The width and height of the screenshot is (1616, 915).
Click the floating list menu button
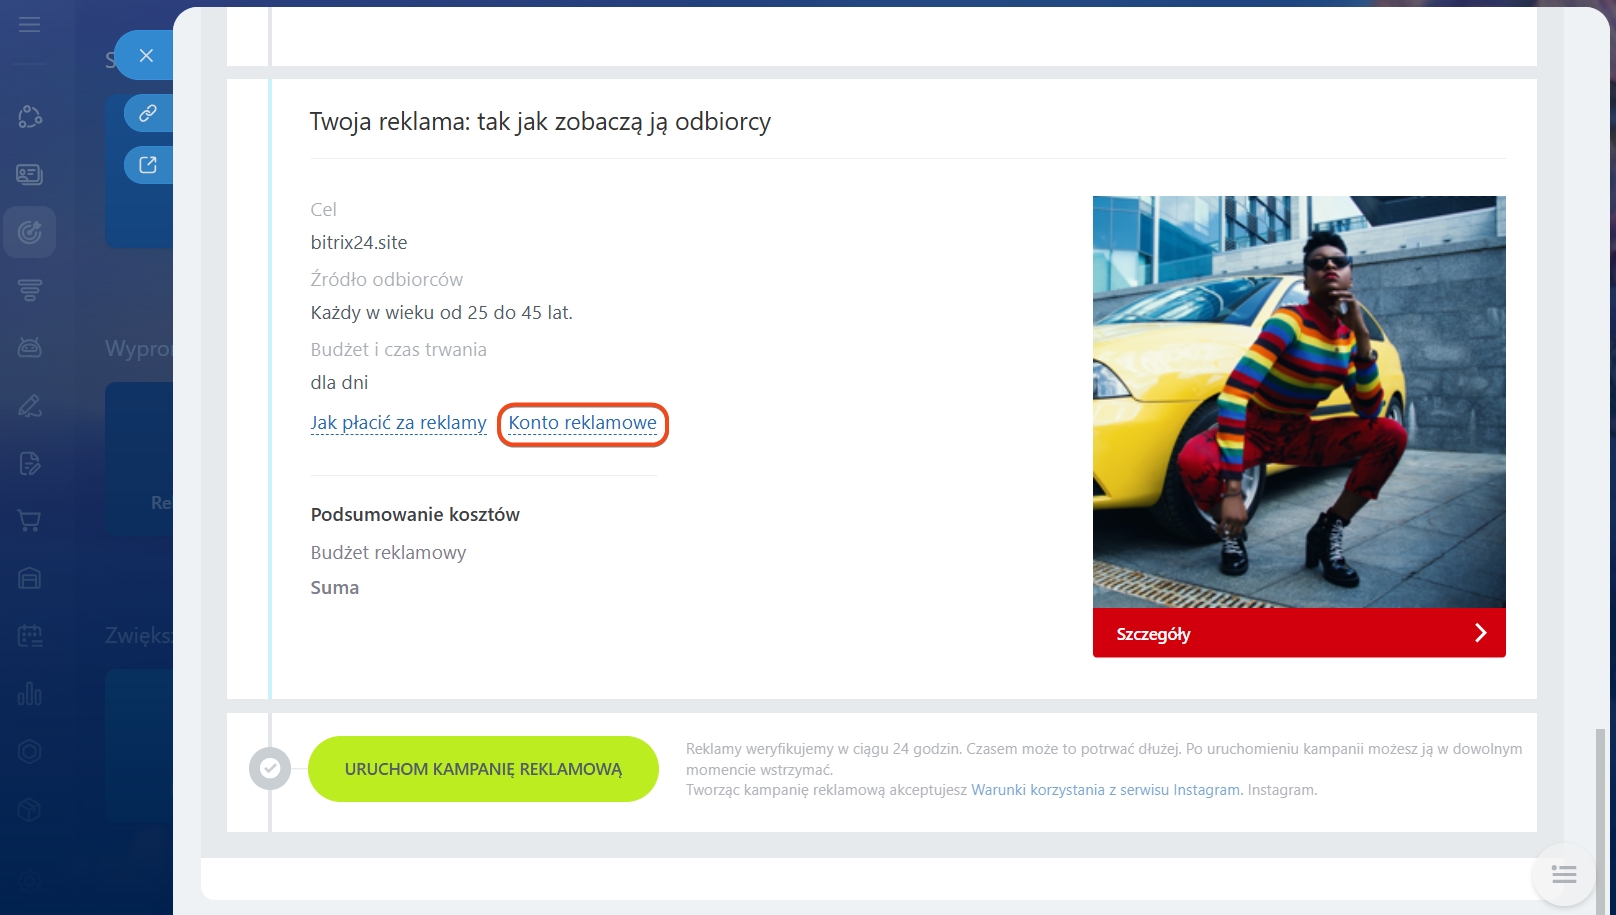click(x=1564, y=875)
